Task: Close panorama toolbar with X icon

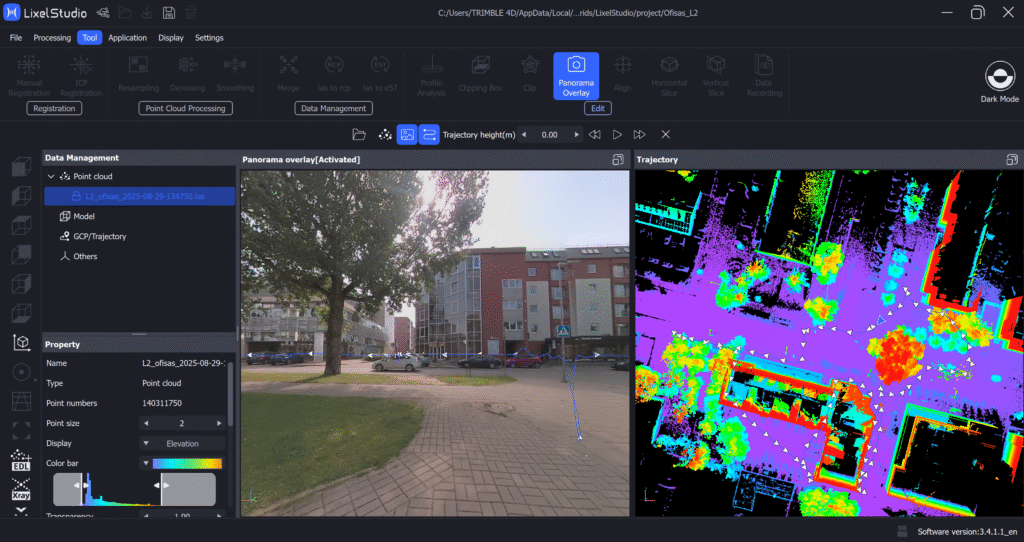Action: tap(665, 134)
